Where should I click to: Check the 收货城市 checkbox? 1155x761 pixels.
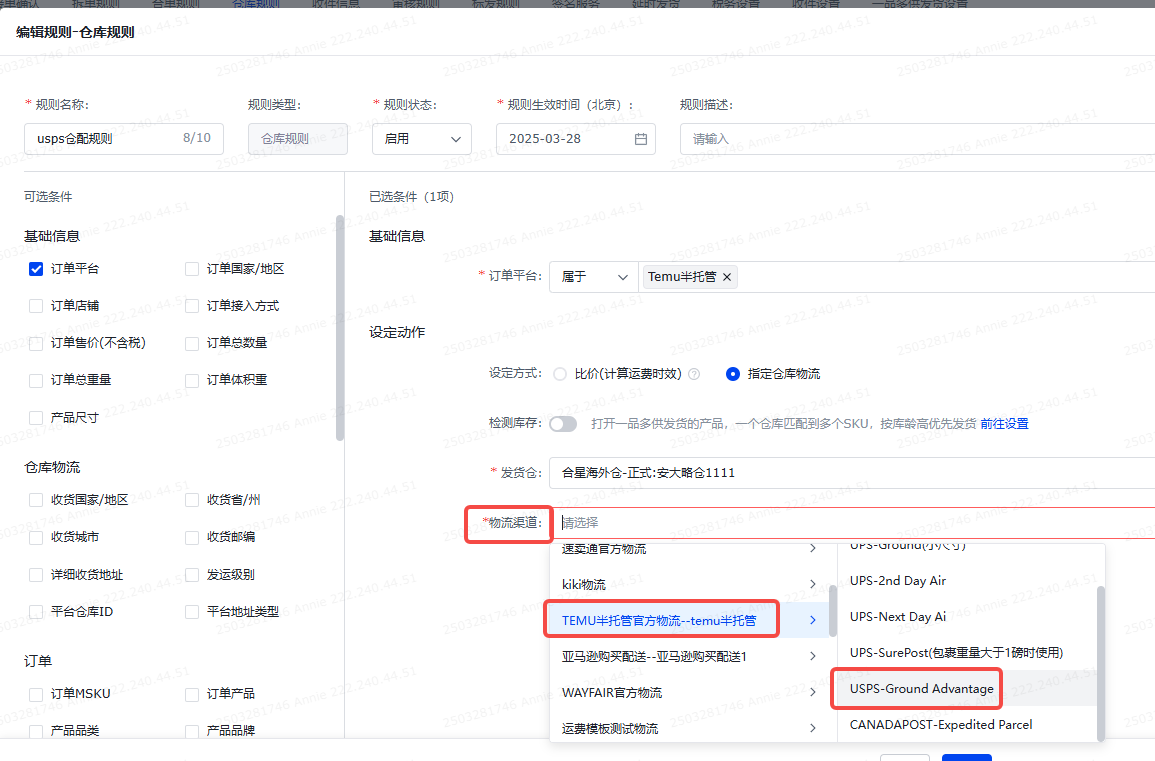point(36,537)
